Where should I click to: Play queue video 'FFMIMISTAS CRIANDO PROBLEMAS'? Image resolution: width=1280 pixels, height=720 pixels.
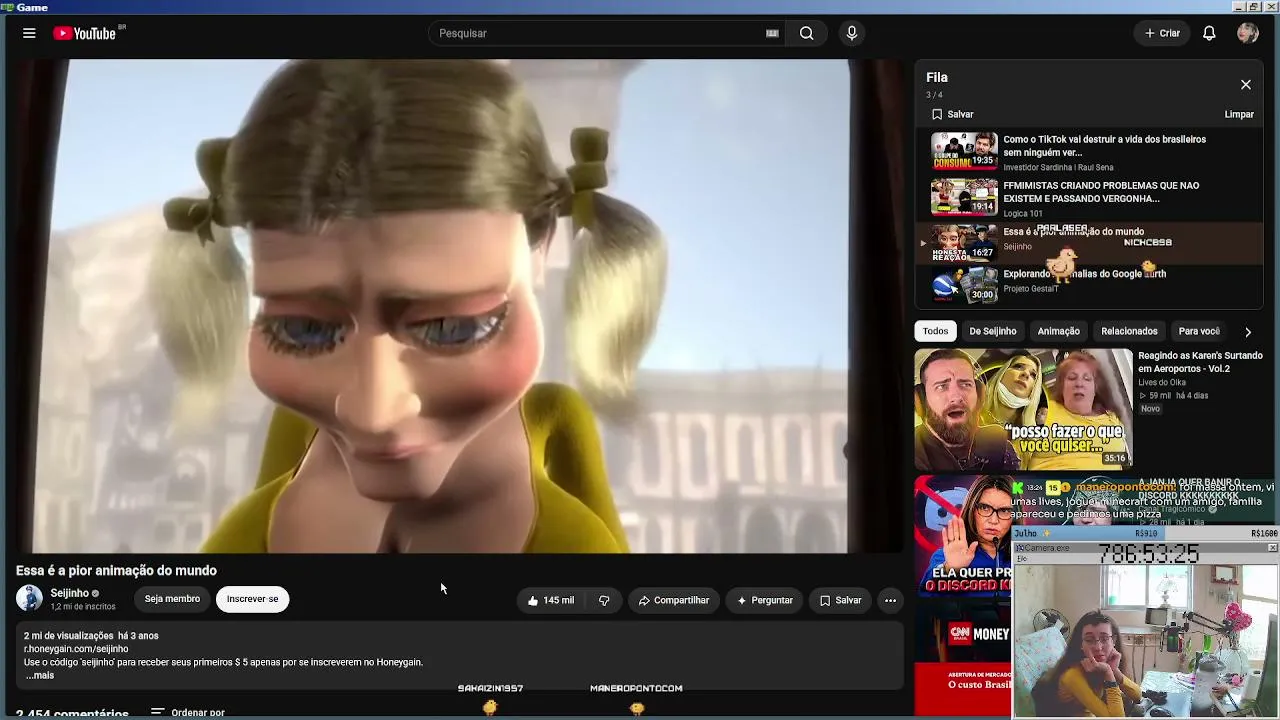point(1090,198)
